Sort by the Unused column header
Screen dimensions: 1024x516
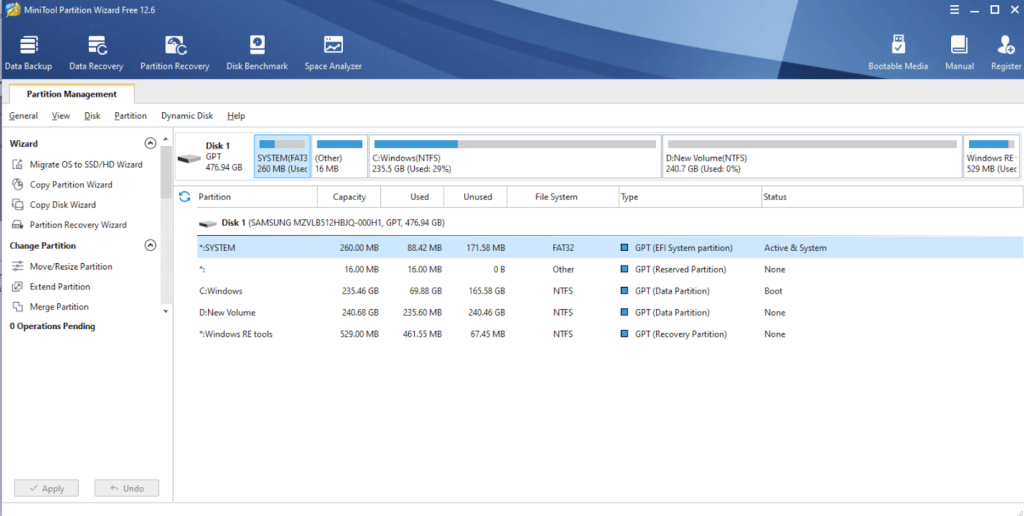click(475, 197)
